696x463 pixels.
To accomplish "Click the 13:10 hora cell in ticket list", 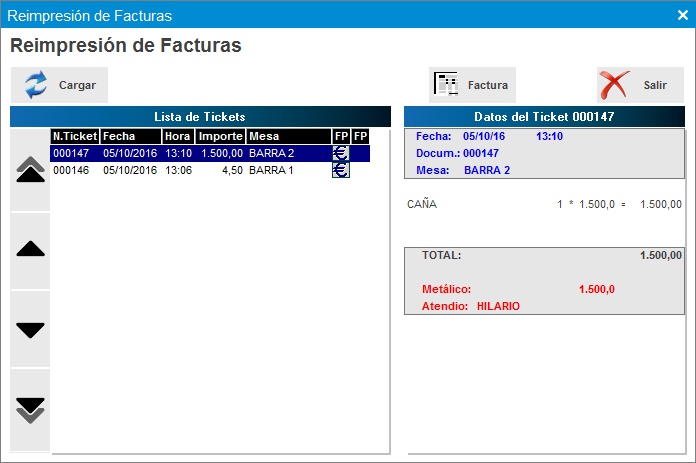I will [178, 154].
